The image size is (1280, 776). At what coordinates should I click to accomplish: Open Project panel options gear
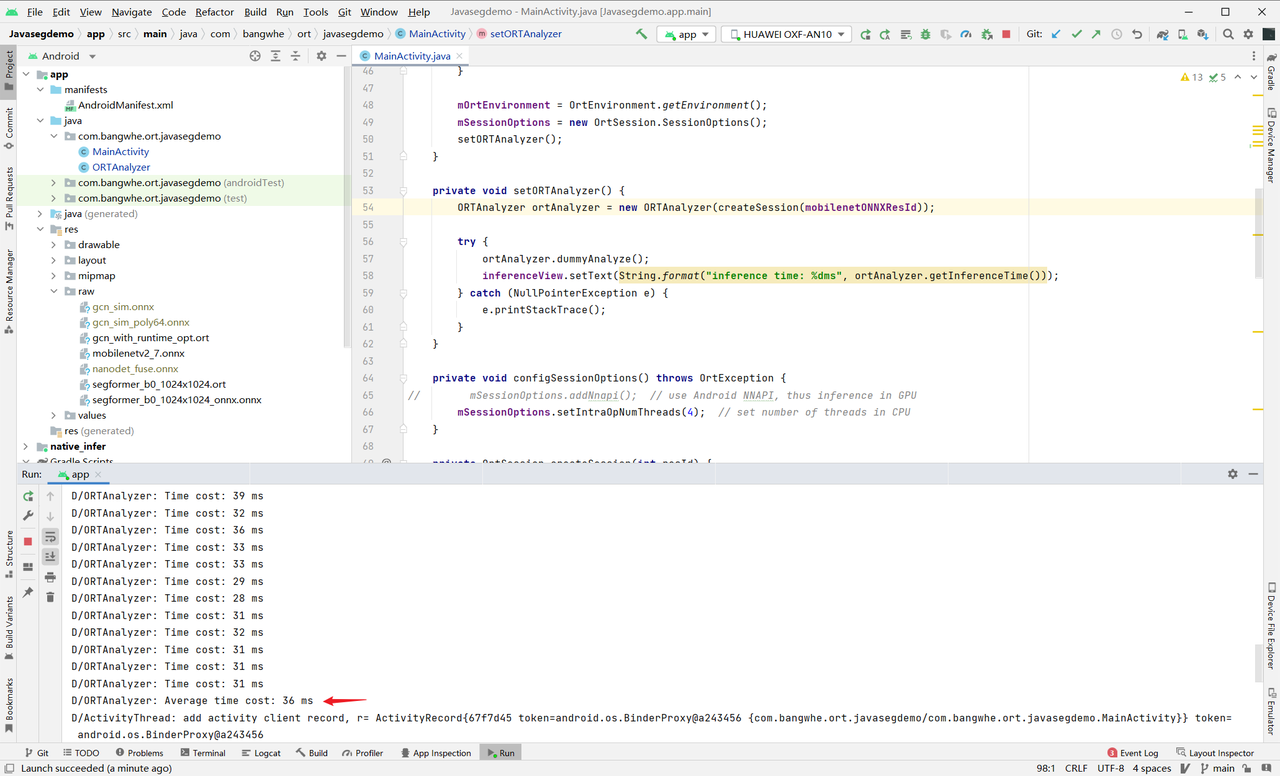[321, 56]
